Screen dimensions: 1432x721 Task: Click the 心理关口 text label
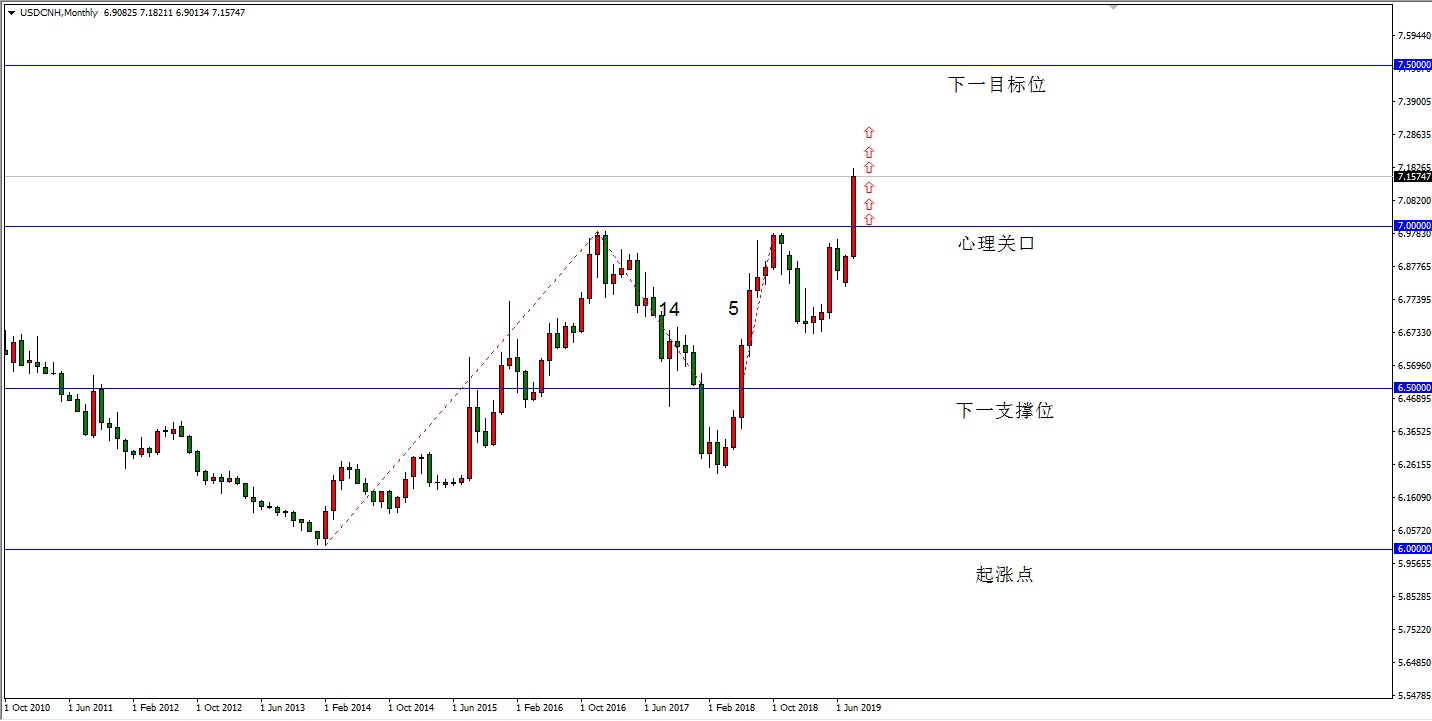(x=996, y=243)
